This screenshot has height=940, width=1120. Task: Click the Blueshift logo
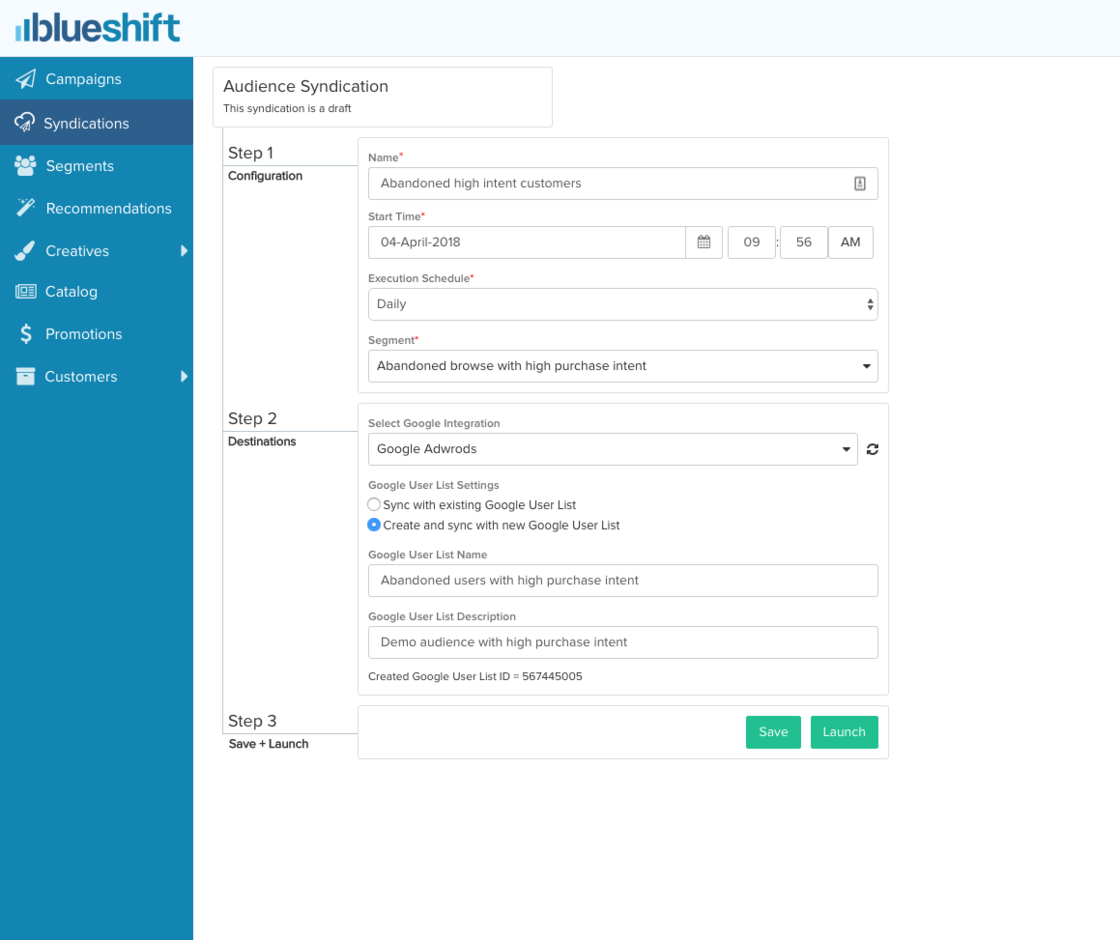[x=97, y=28]
